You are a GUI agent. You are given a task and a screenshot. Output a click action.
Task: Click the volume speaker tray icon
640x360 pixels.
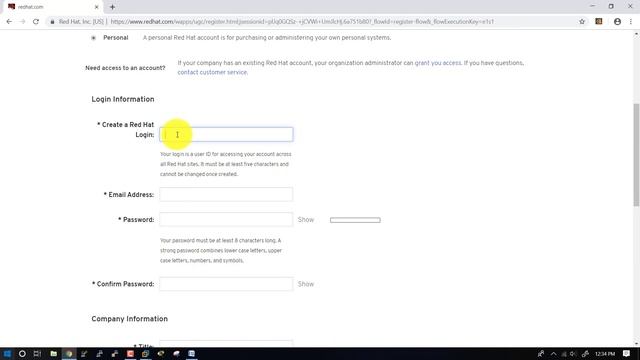click(x=573, y=354)
